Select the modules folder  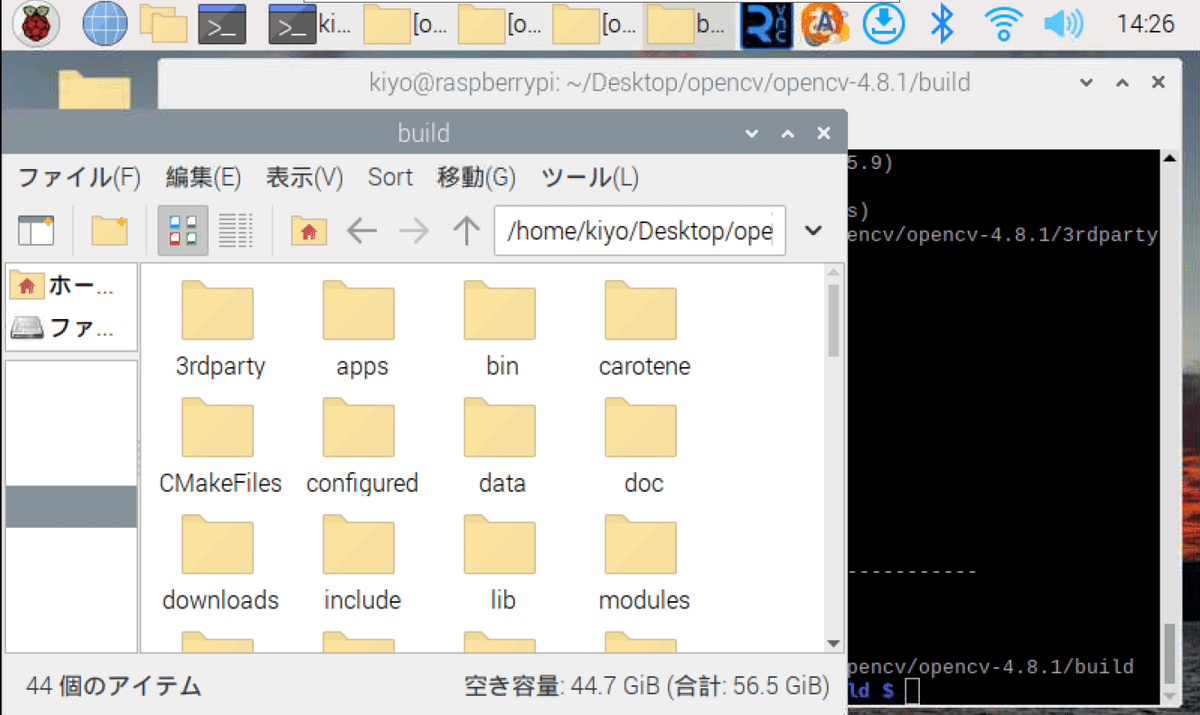coord(644,563)
